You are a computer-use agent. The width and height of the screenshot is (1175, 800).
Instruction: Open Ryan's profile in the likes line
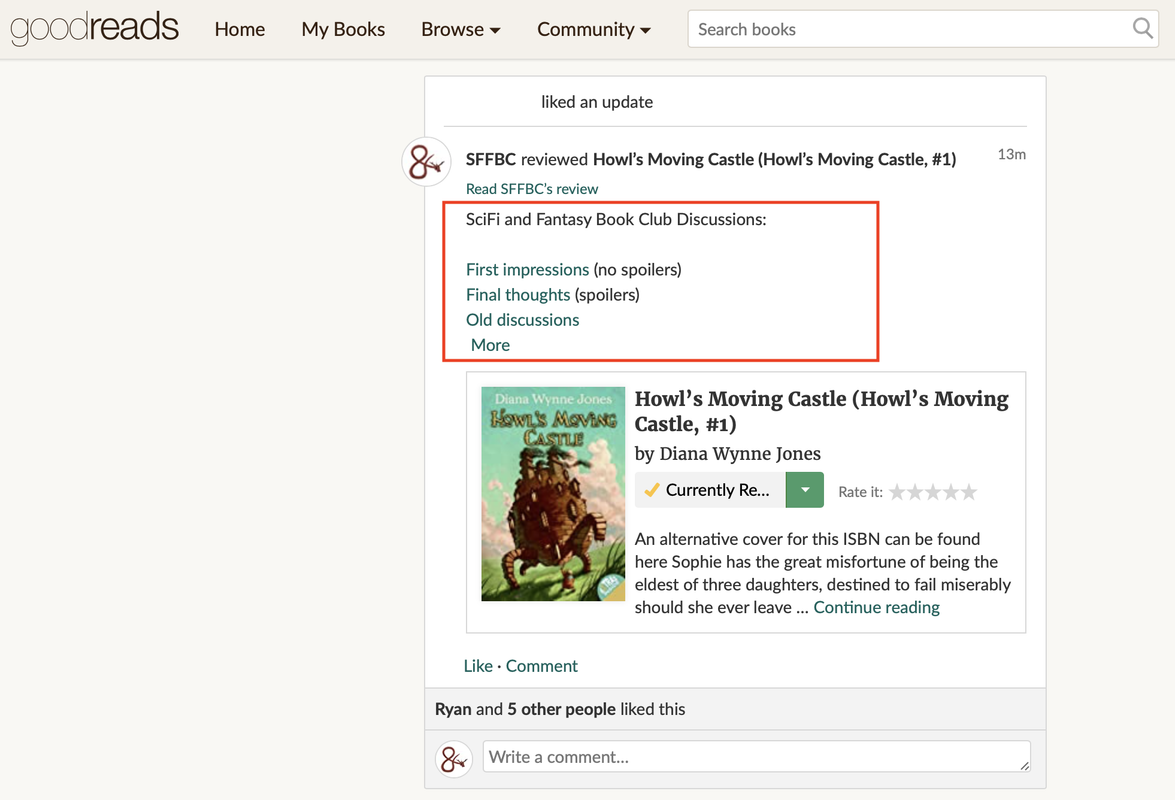pos(453,709)
